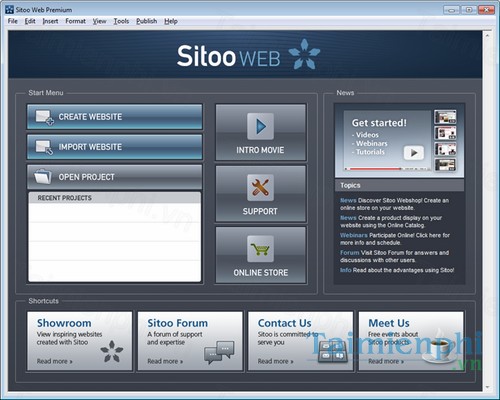The width and height of the screenshot is (500, 400).
Task: Click the Get started video progress bar
Action: pyautogui.click(x=387, y=169)
